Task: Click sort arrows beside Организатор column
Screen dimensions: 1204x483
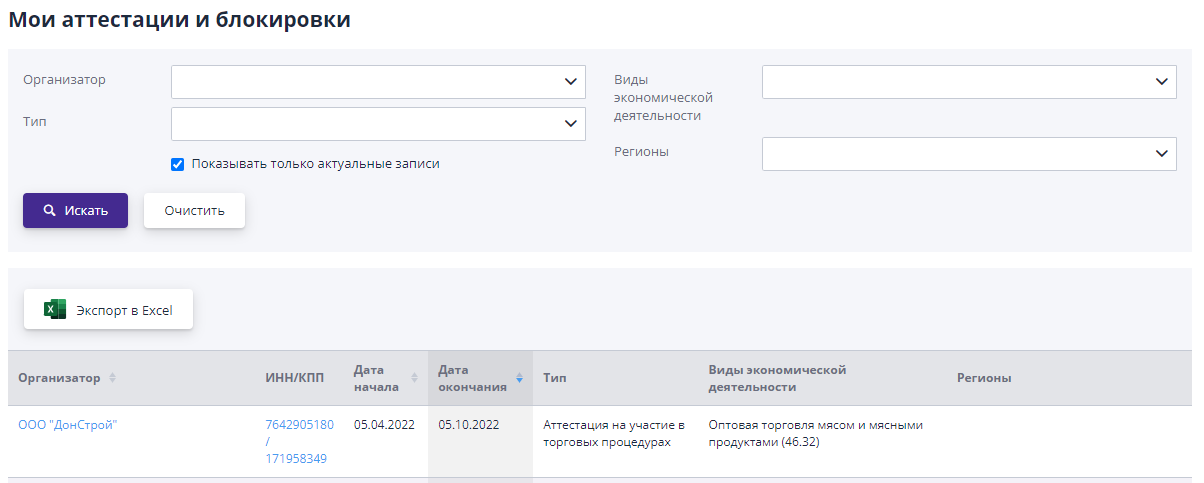Action: tap(112, 378)
